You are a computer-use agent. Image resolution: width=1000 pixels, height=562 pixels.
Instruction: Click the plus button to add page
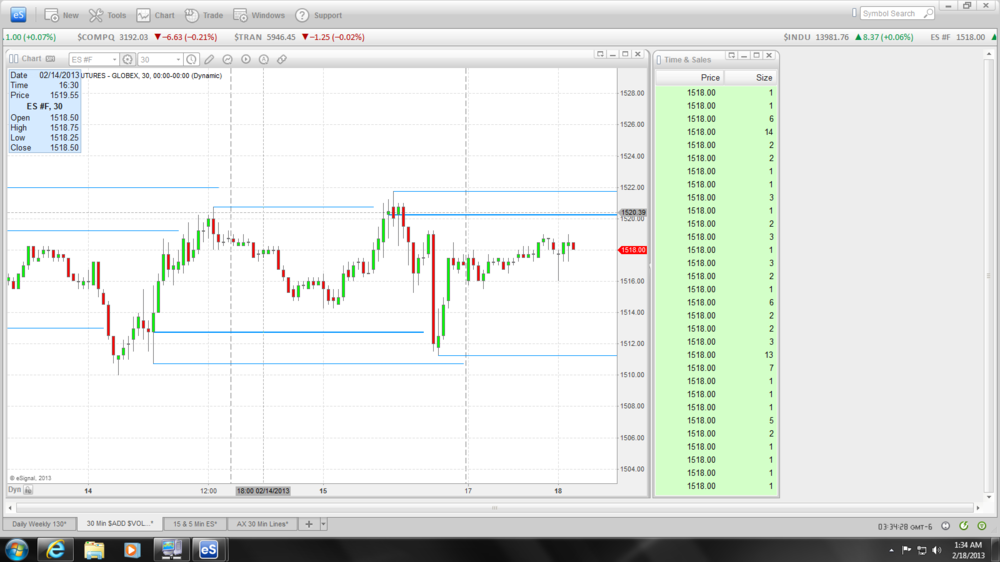click(309, 524)
